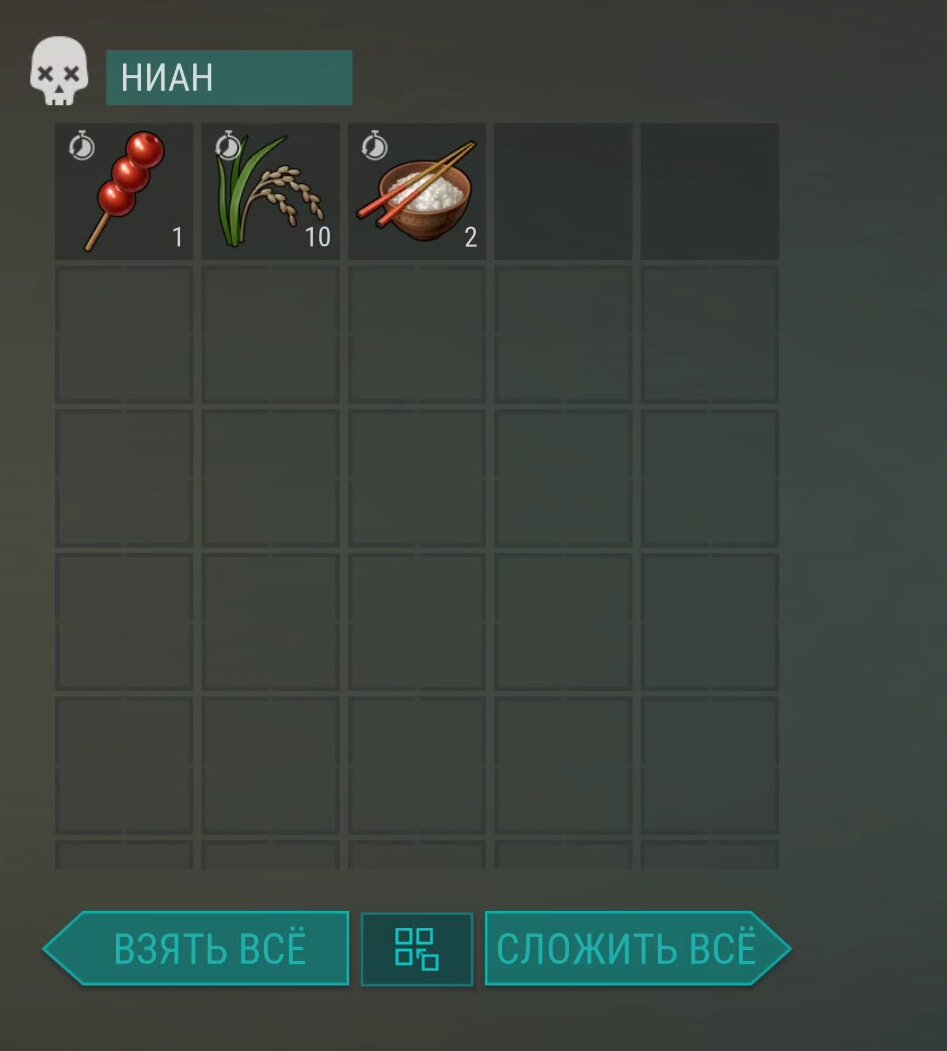Click the skull icon beside НИАН
This screenshot has height=1051, width=947.
pyautogui.click(x=59, y=71)
